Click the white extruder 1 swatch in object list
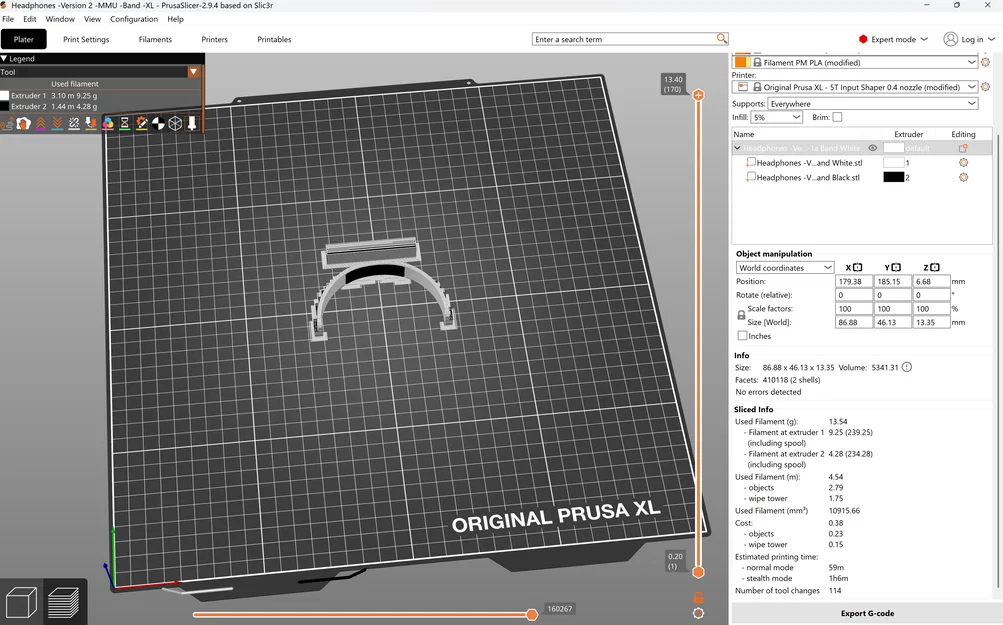This screenshot has width=1003, height=625. 894,162
